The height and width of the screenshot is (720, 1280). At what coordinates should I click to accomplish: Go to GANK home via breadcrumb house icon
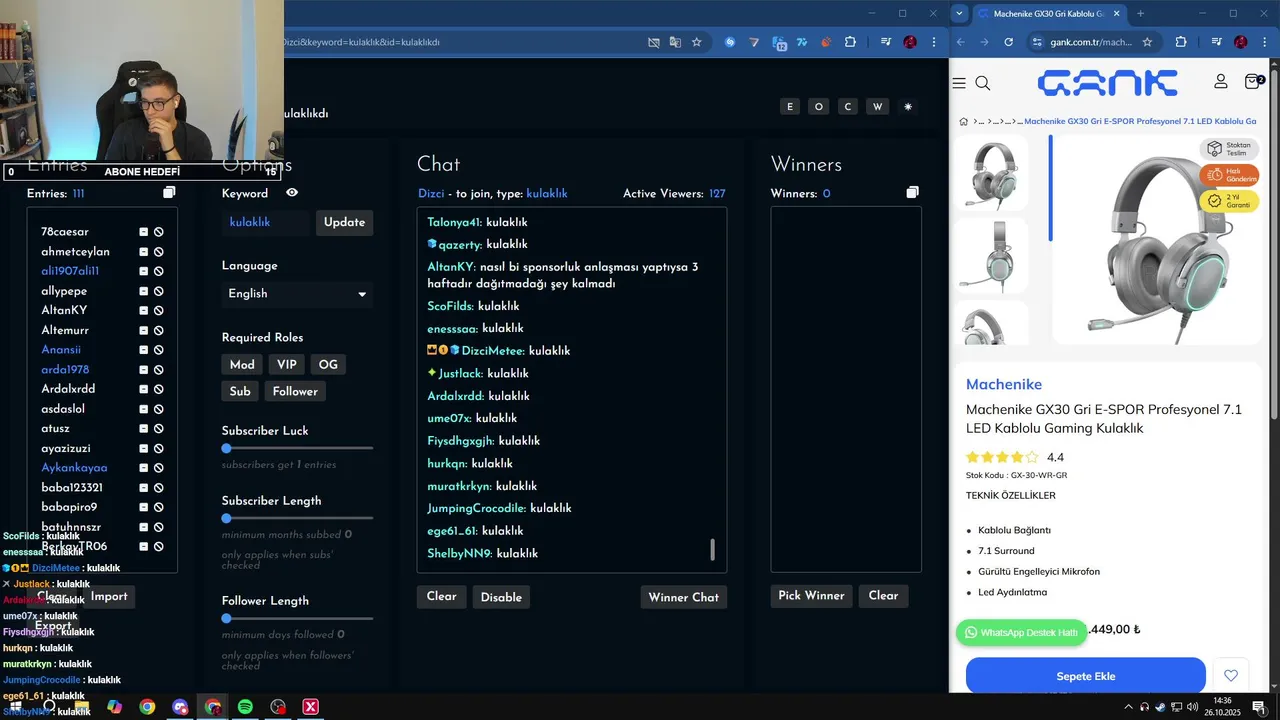pos(963,121)
